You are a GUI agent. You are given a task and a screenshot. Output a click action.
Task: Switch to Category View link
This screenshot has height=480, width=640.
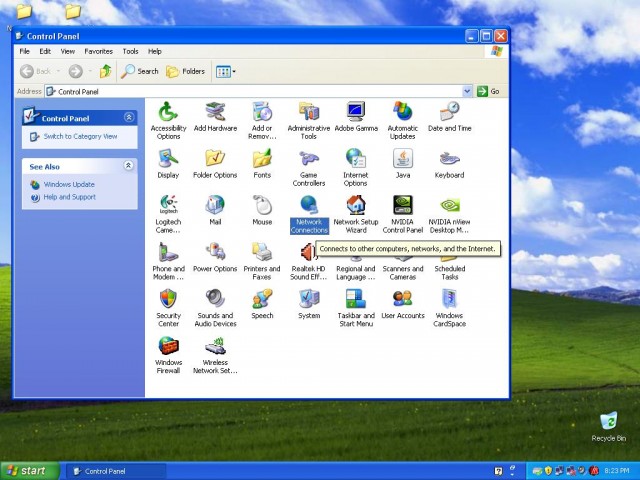point(80,136)
